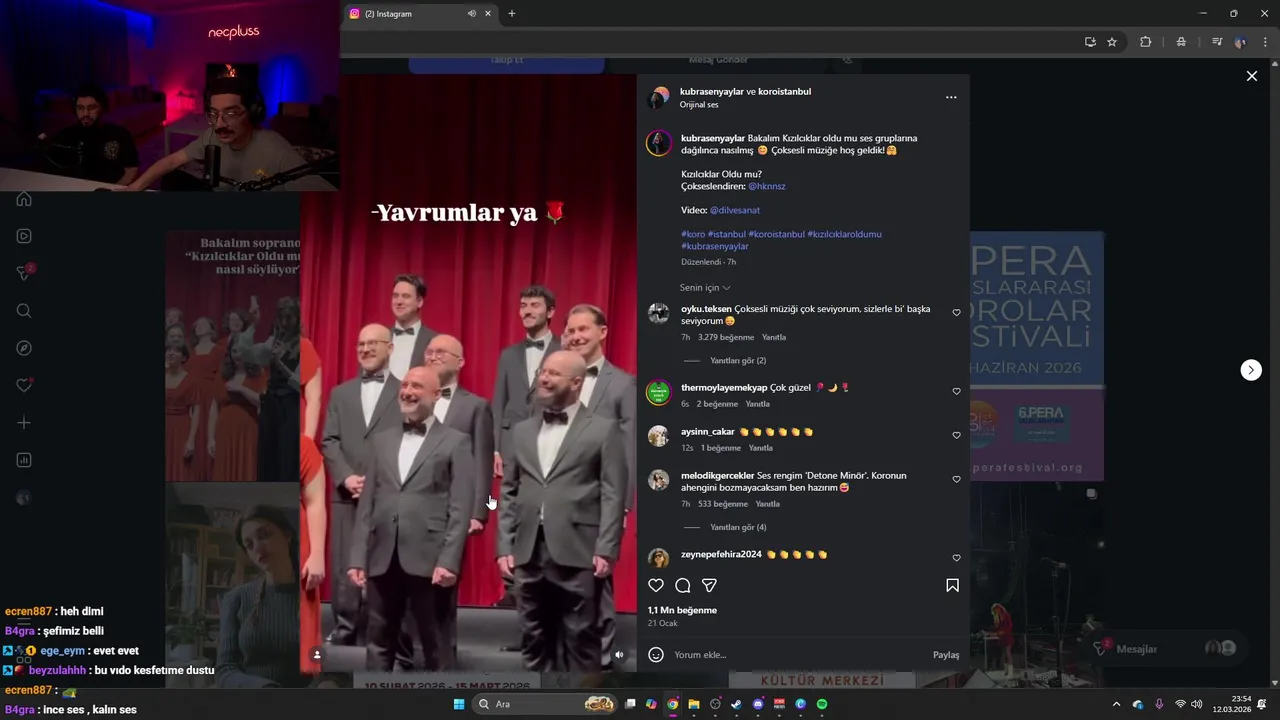Like oyku.teksen's comment
The height and width of the screenshot is (720, 1280).
[956, 313]
